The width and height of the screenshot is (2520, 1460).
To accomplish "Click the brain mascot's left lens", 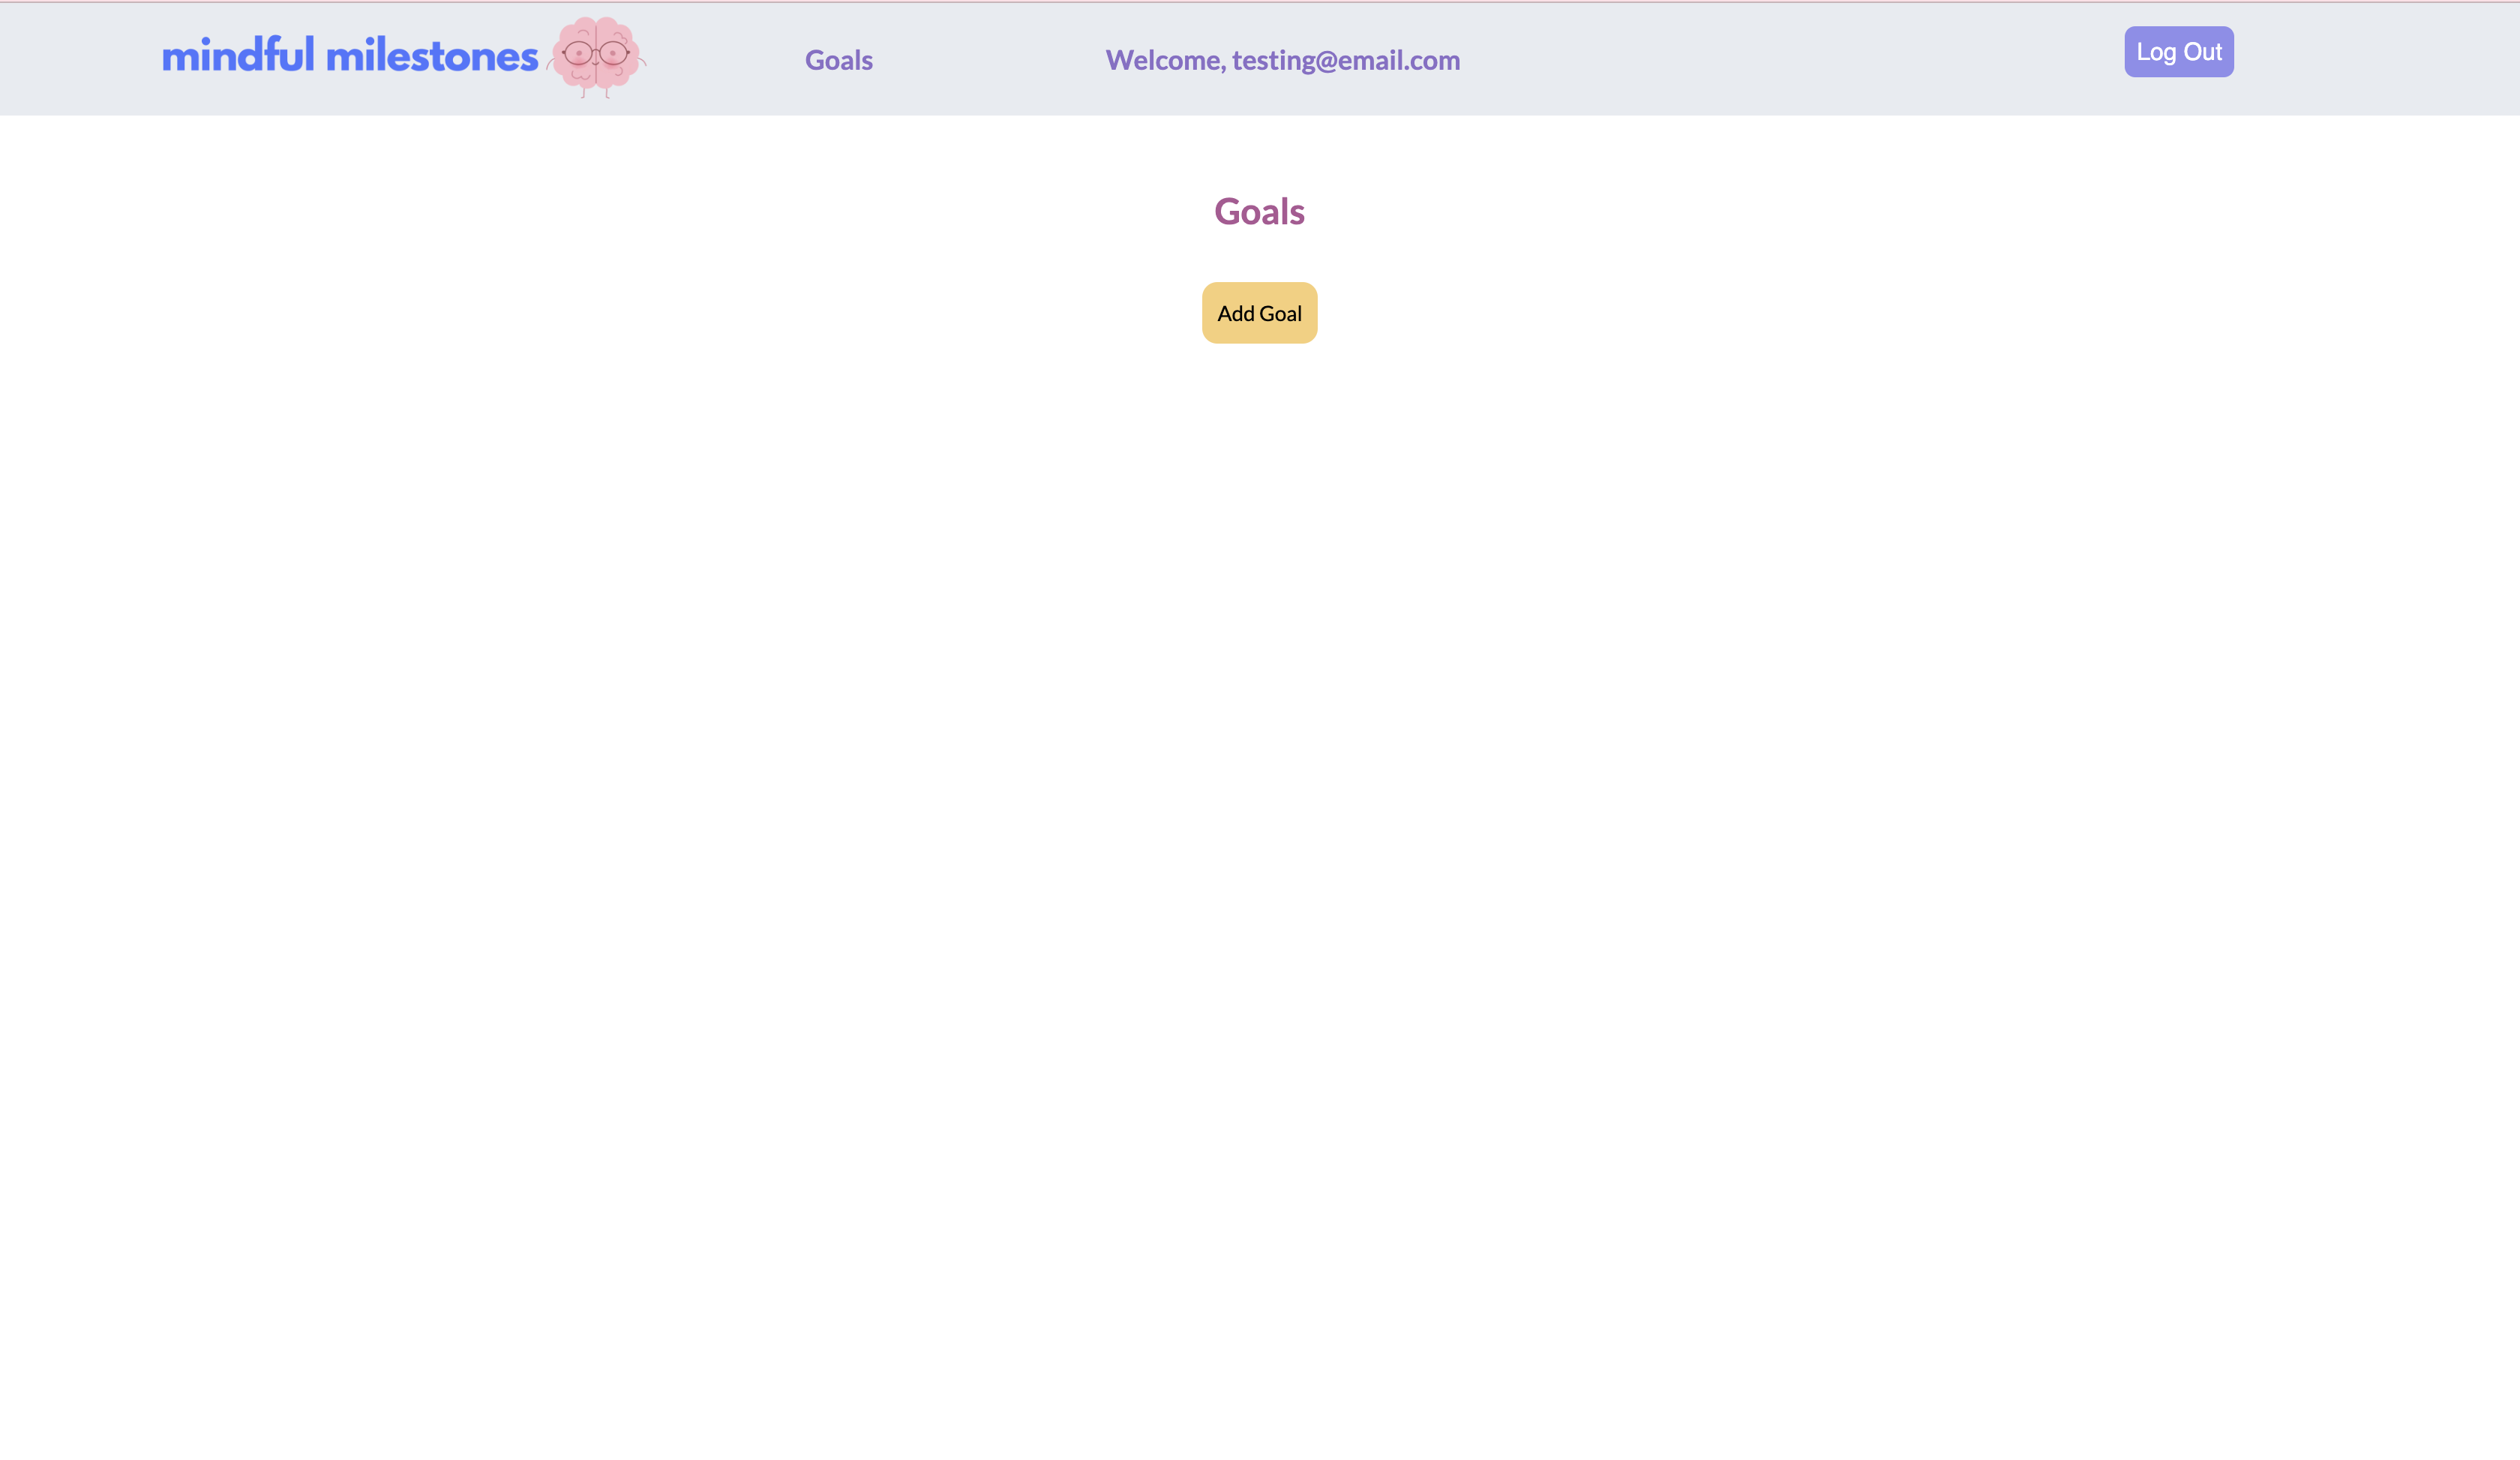I will (578, 53).
